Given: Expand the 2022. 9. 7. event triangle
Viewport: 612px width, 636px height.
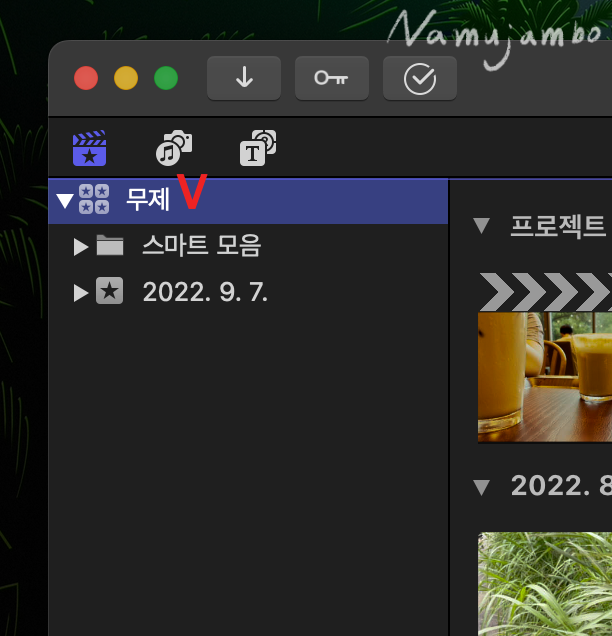Looking at the screenshot, I should (x=81, y=293).
